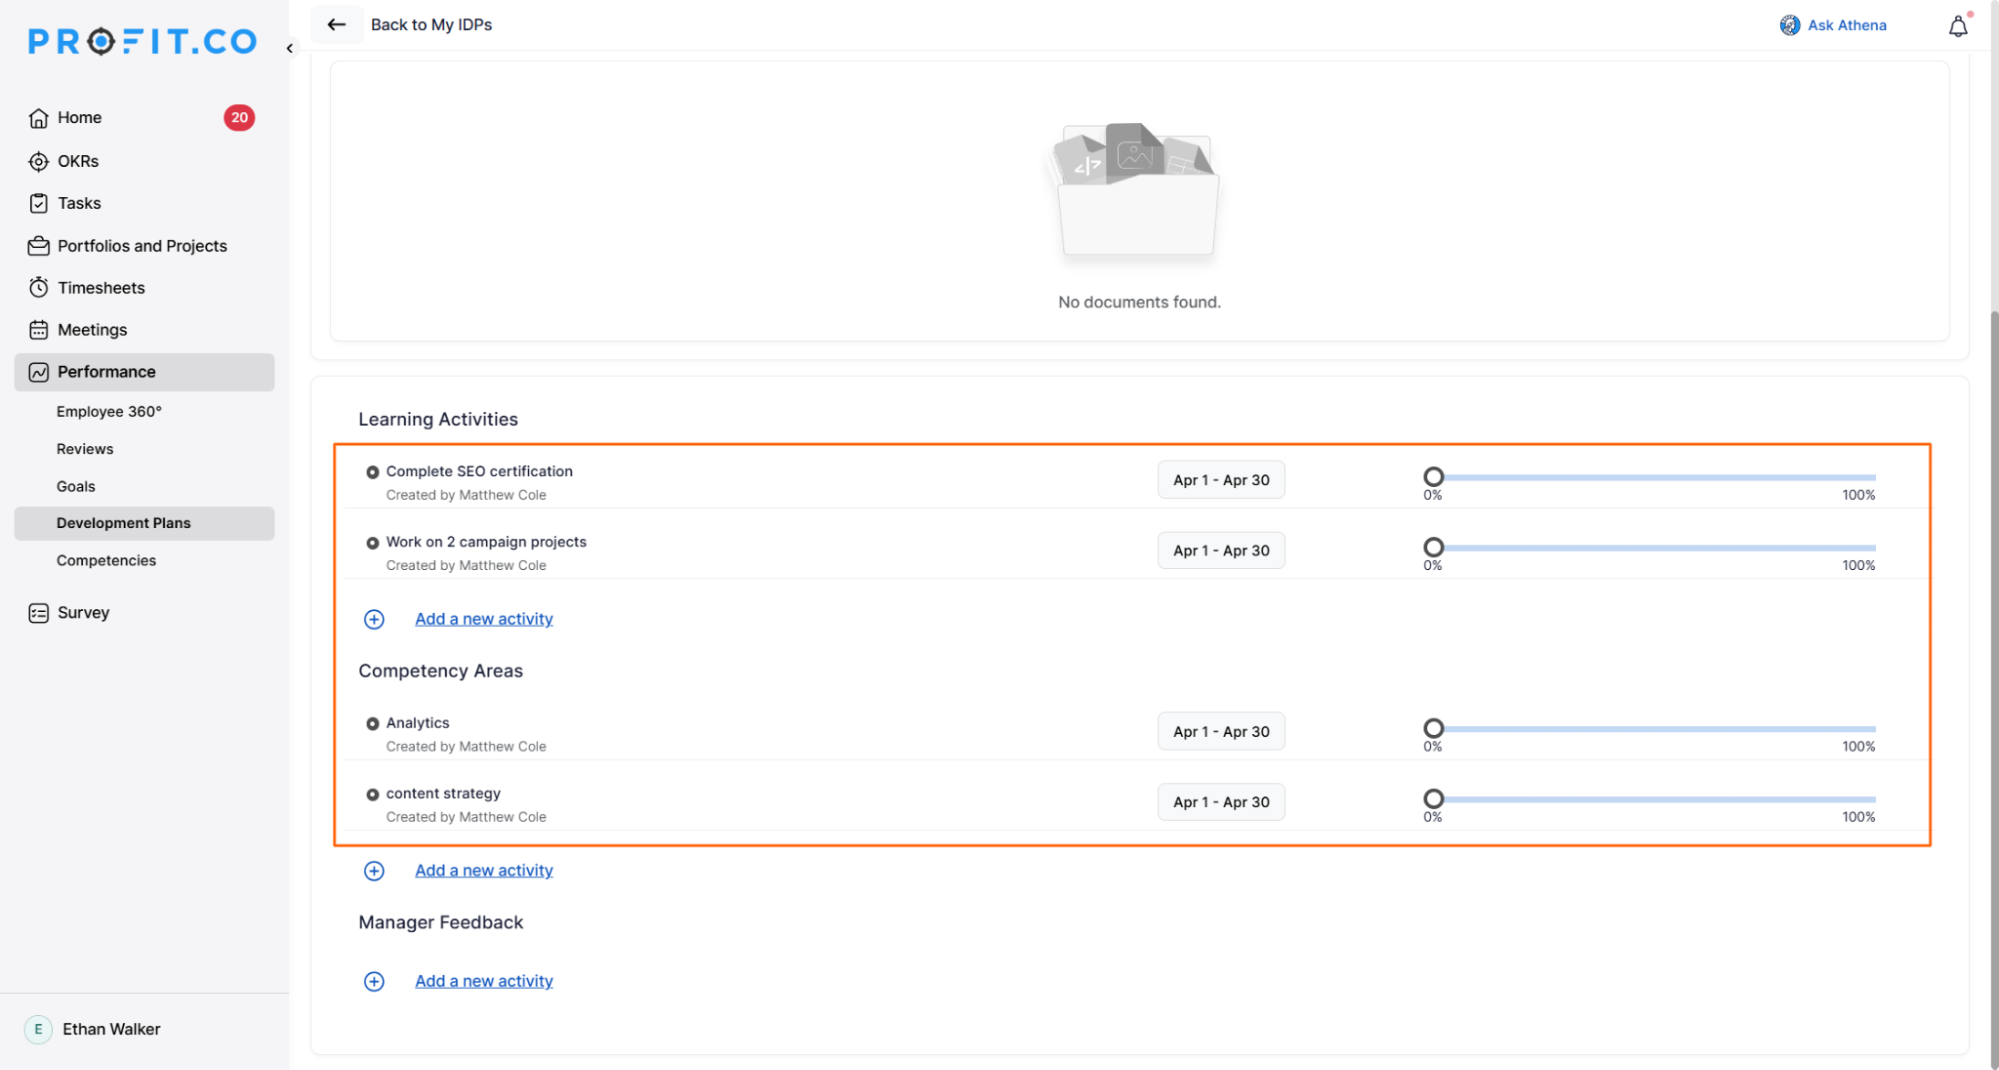Open OKRs from the sidebar
Viewport: 1999px width, 1070px height.
[x=77, y=161]
